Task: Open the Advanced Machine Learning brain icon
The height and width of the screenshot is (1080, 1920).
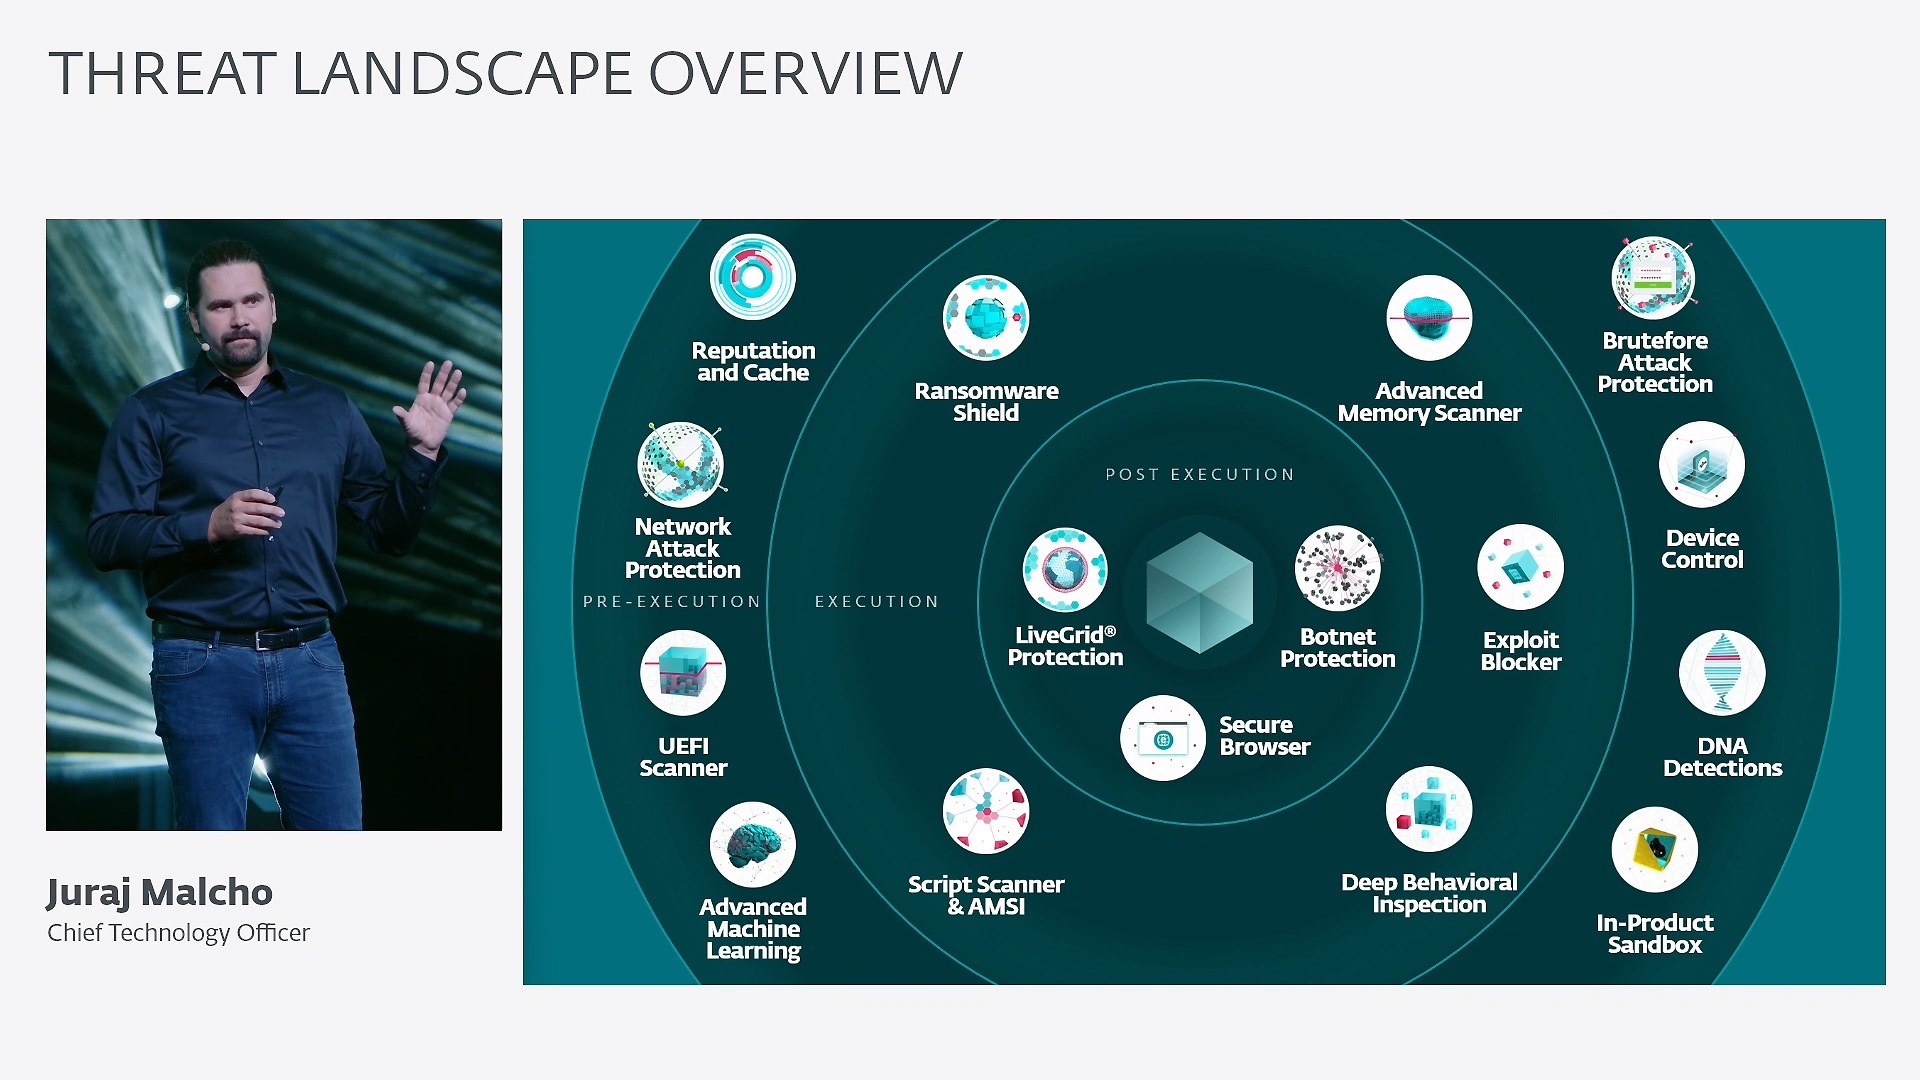Action: (752, 845)
